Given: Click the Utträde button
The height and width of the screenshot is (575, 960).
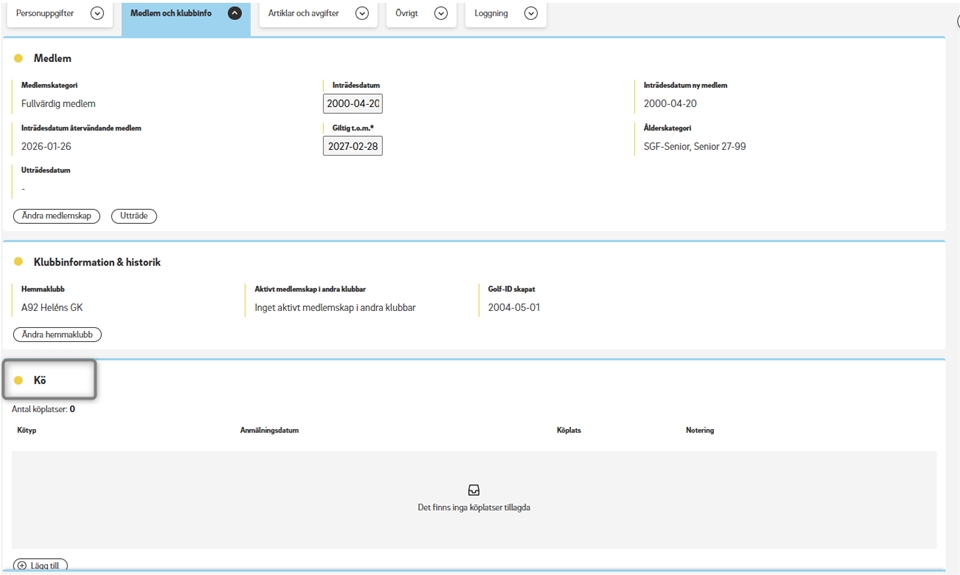Looking at the screenshot, I should click(x=133, y=216).
